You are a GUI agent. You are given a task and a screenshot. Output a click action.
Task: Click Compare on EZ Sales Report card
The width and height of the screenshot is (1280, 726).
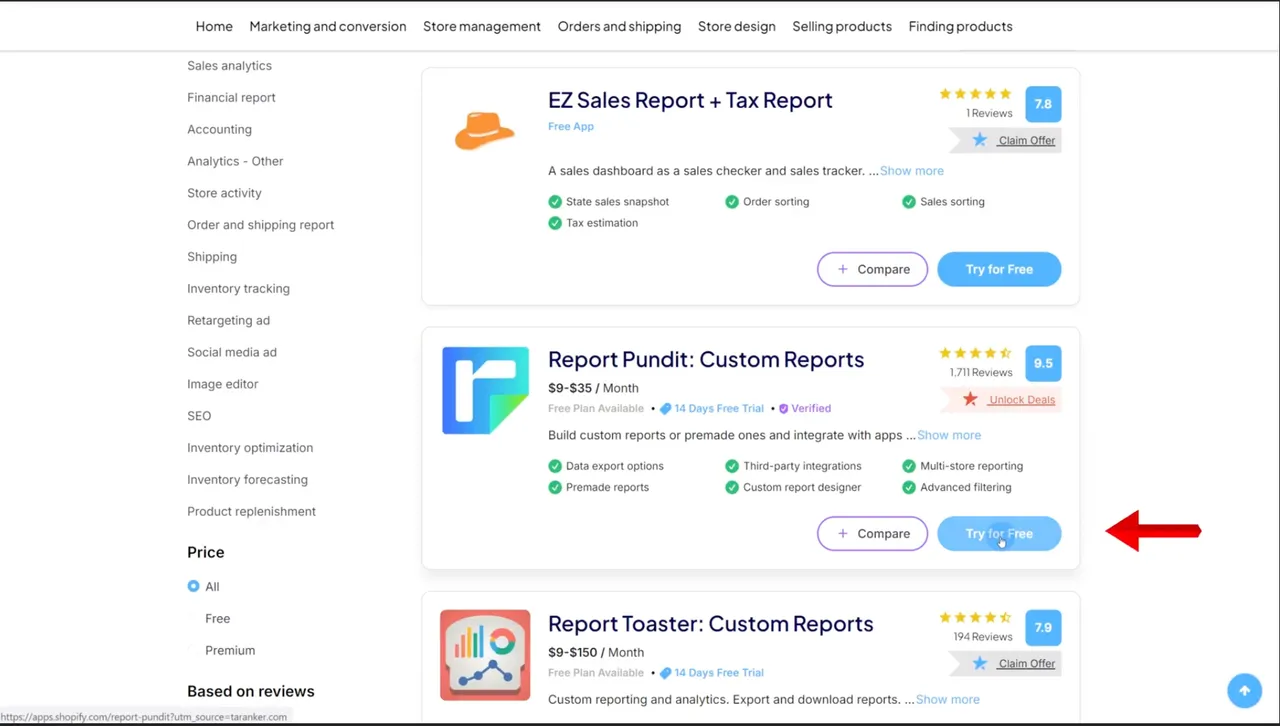[872, 269]
